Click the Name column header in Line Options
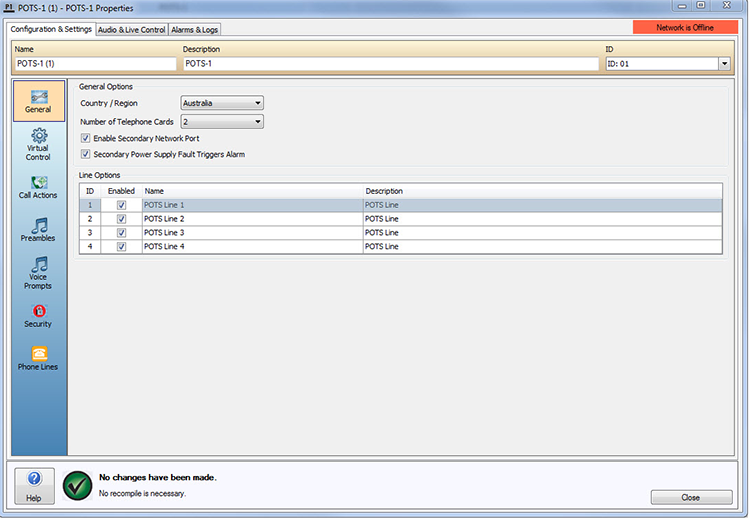 (253, 191)
